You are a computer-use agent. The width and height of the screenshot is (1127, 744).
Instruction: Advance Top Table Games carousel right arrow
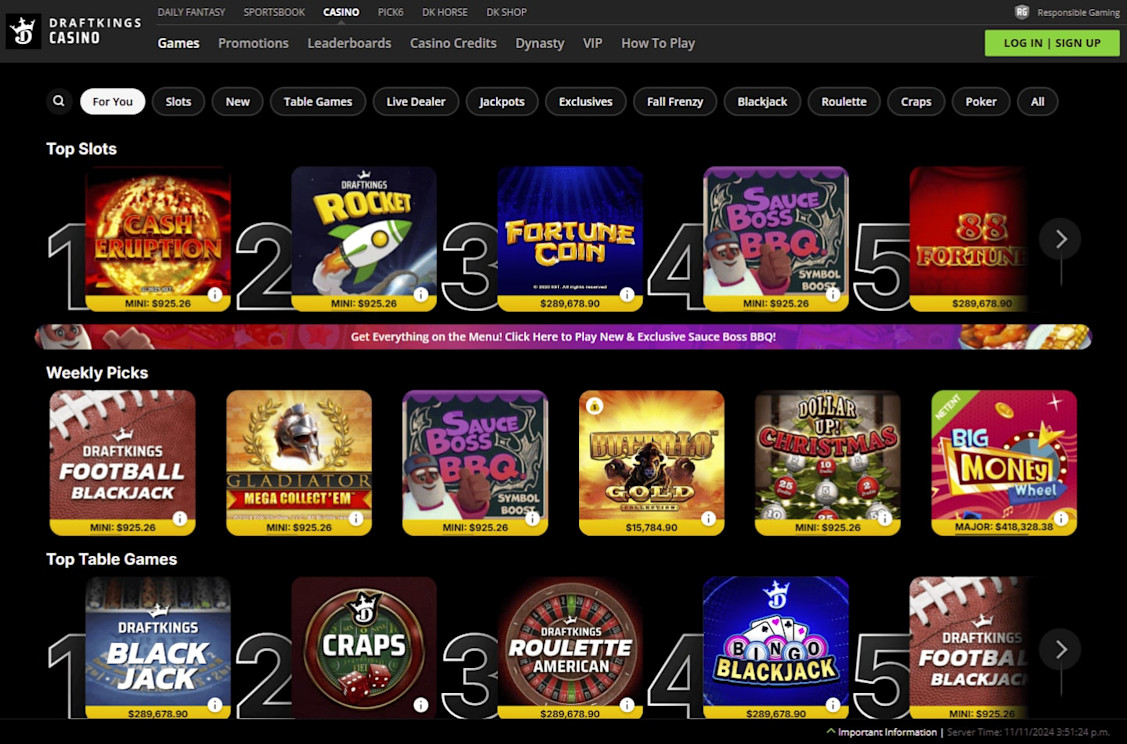coord(1060,649)
